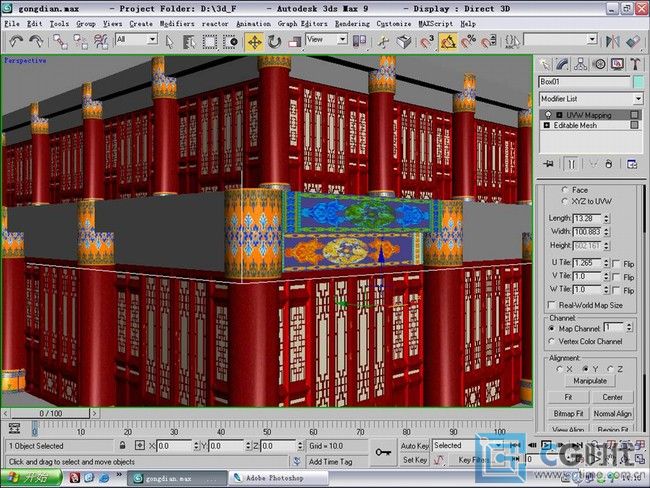Select alignment X radio button
The width and height of the screenshot is (650, 488).
tap(560, 369)
